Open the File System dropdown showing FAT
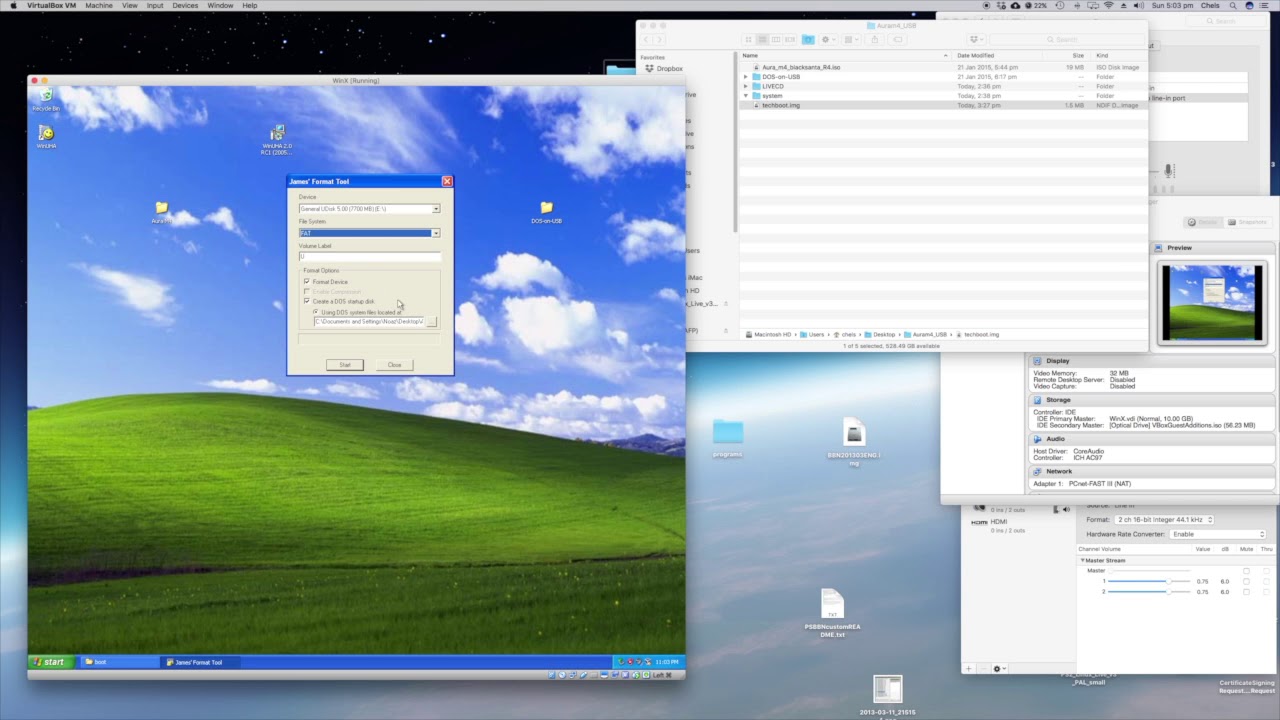The image size is (1280, 720). point(369,233)
